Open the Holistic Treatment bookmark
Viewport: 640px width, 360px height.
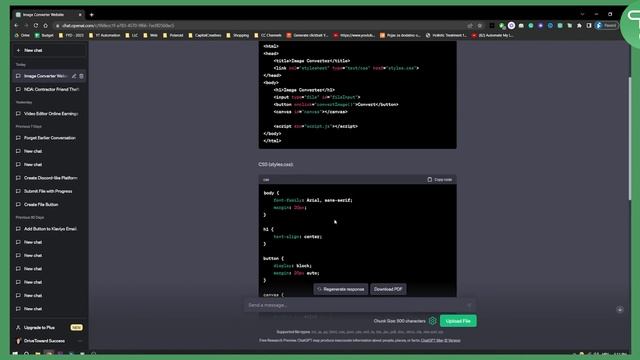447,36
